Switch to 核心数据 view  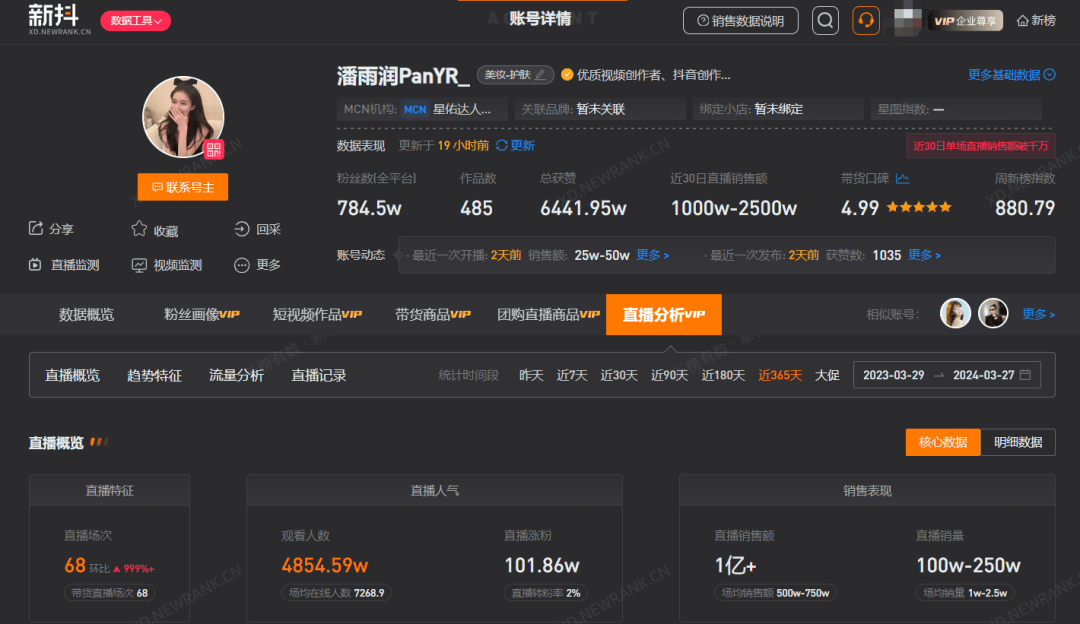pos(942,442)
